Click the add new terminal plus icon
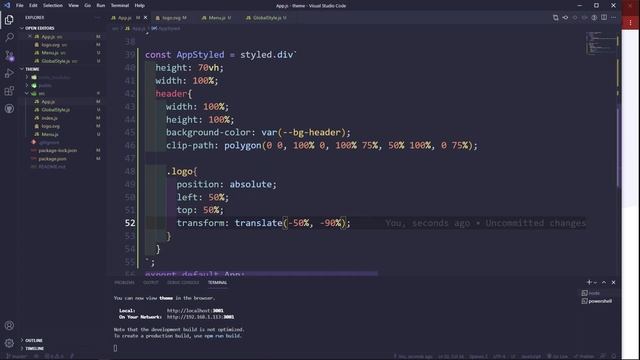 (589, 282)
